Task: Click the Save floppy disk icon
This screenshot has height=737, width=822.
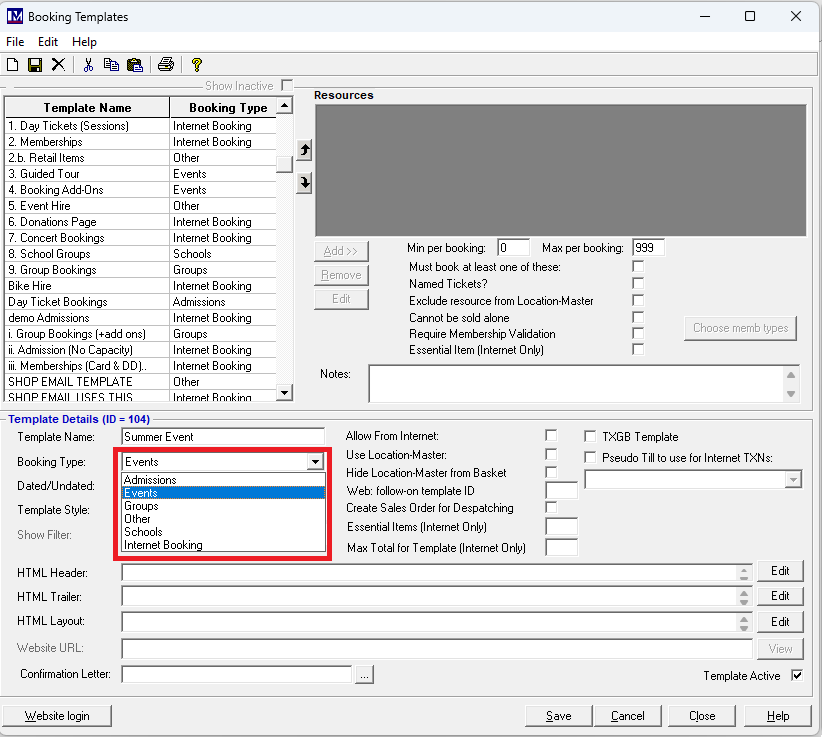Action: pyautogui.click(x=35, y=65)
